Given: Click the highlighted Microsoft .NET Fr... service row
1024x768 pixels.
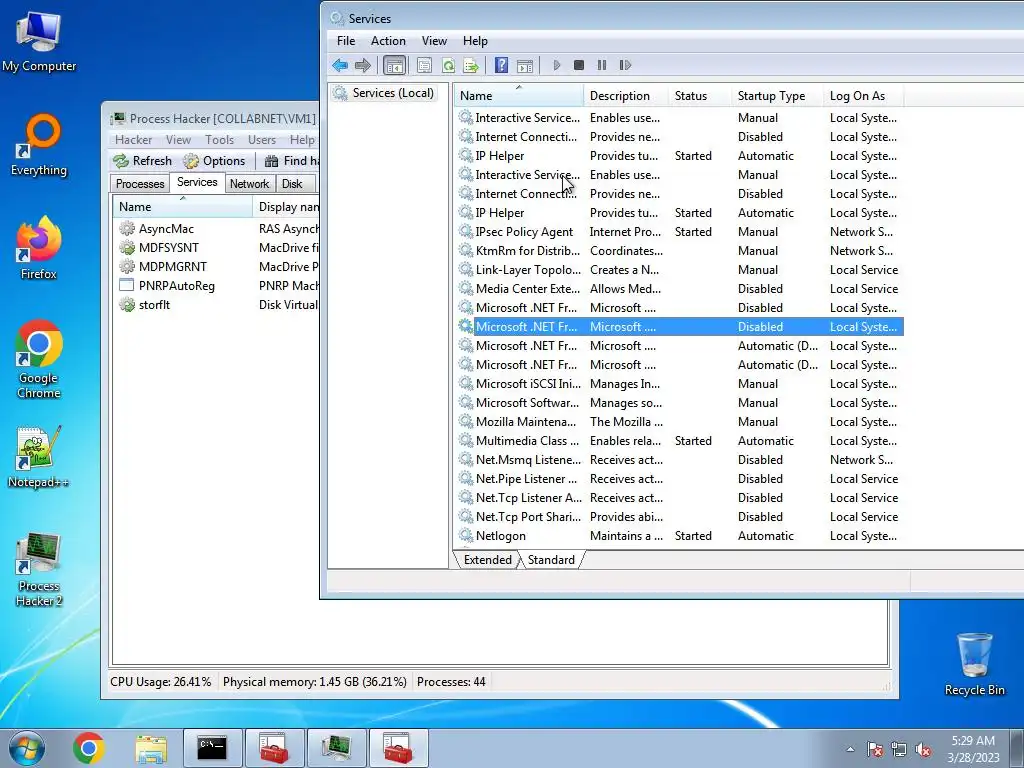Looking at the screenshot, I should (x=679, y=327).
